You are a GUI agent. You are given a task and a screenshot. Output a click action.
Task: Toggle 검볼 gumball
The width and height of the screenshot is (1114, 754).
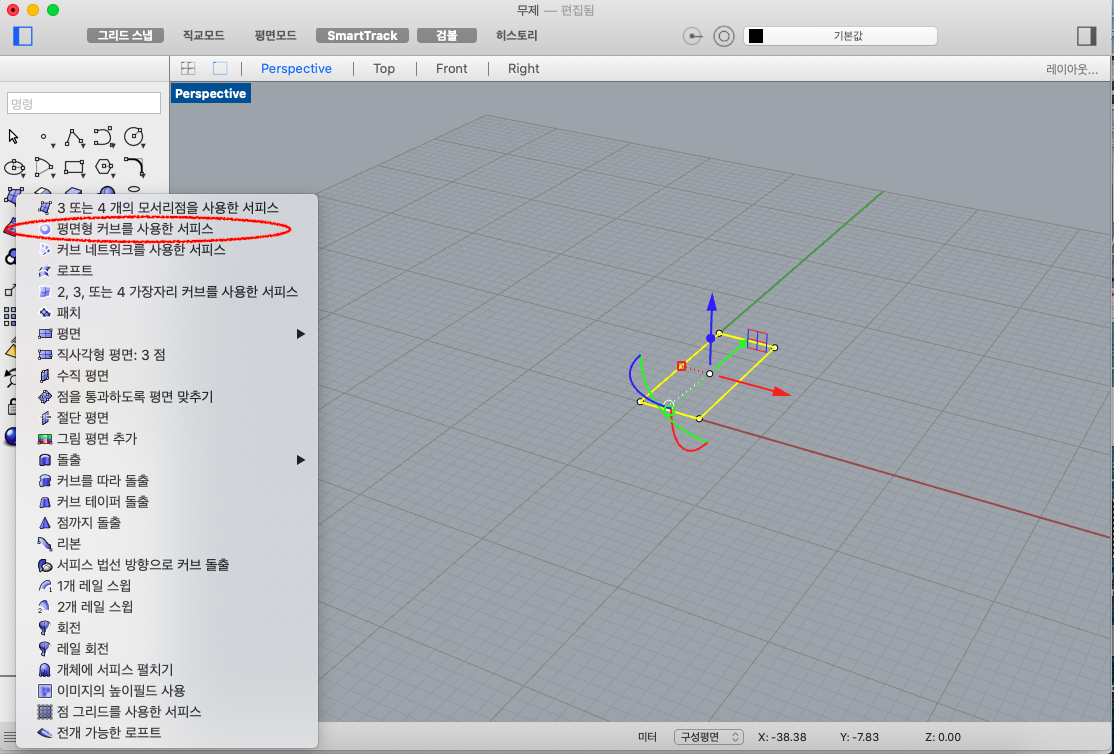(447, 35)
